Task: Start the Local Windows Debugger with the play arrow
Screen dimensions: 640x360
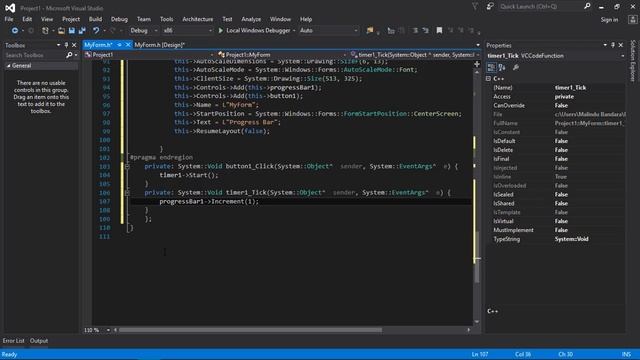Action: (x=221, y=31)
